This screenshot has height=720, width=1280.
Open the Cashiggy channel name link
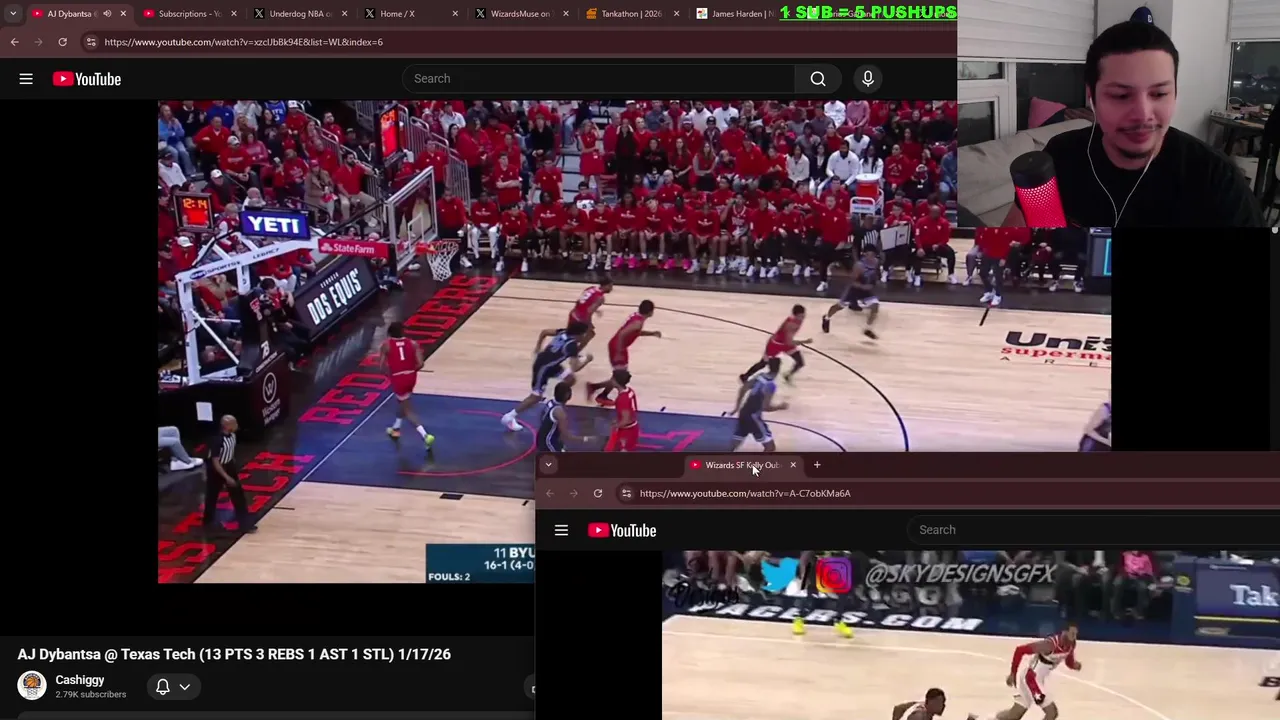pos(80,680)
